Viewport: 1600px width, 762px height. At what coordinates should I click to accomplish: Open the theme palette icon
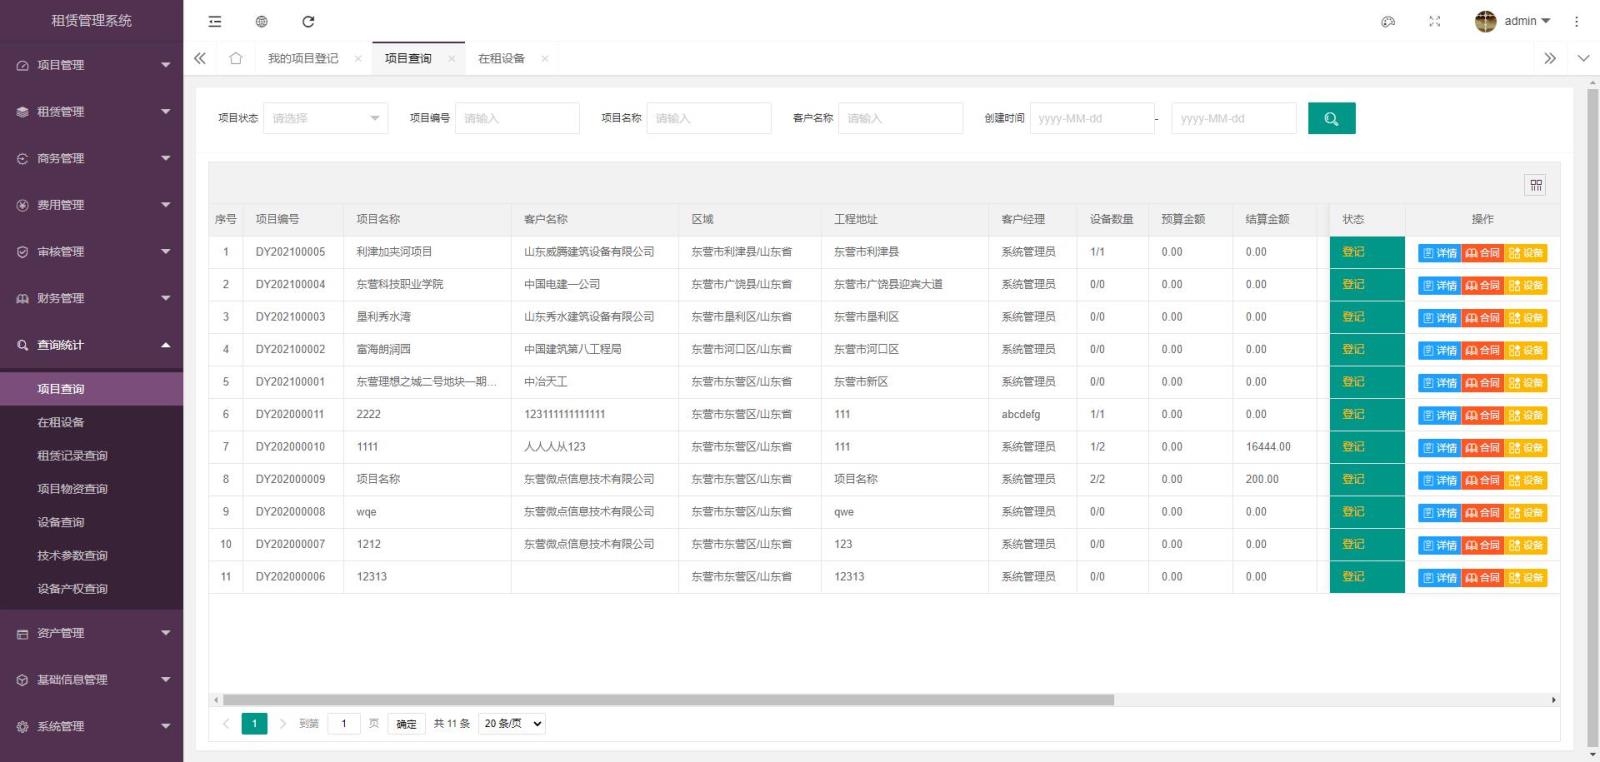tap(1388, 21)
